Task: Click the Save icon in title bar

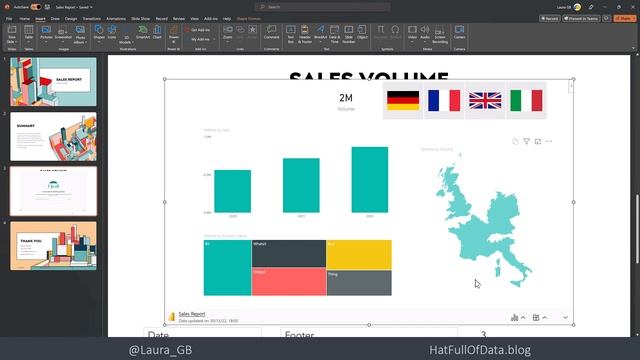Action: click(x=47, y=7)
